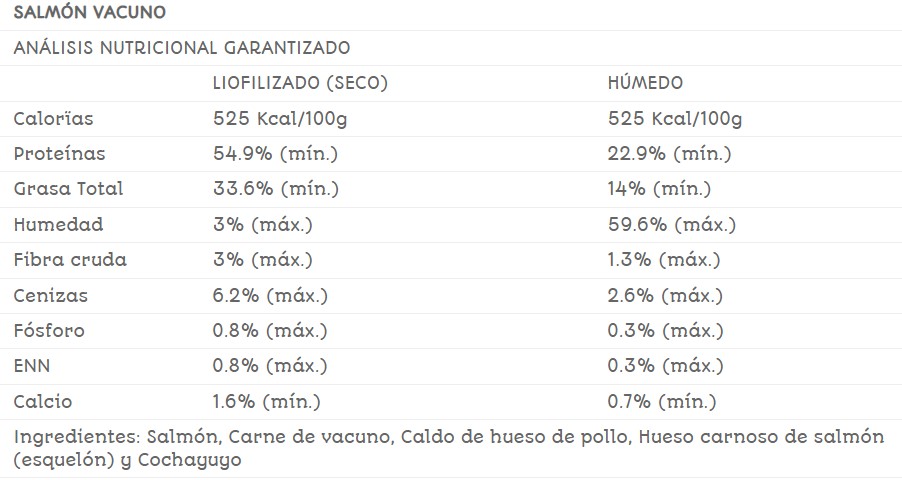902x480 pixels.
Task: Select the Humedad row label
Action: click(58, 225)
